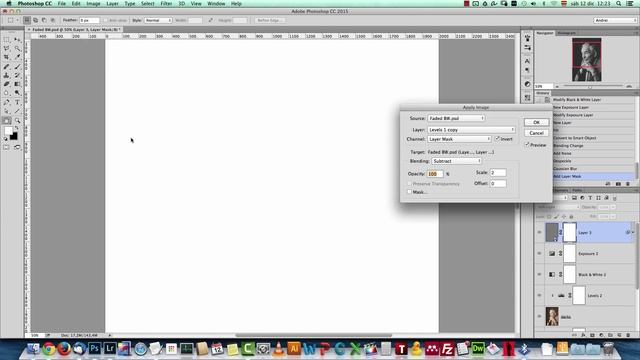Screen dimensions: 640x360
Task: Open the layer blend mode dropdown in Layers panel
Action: tap(558, 207)
